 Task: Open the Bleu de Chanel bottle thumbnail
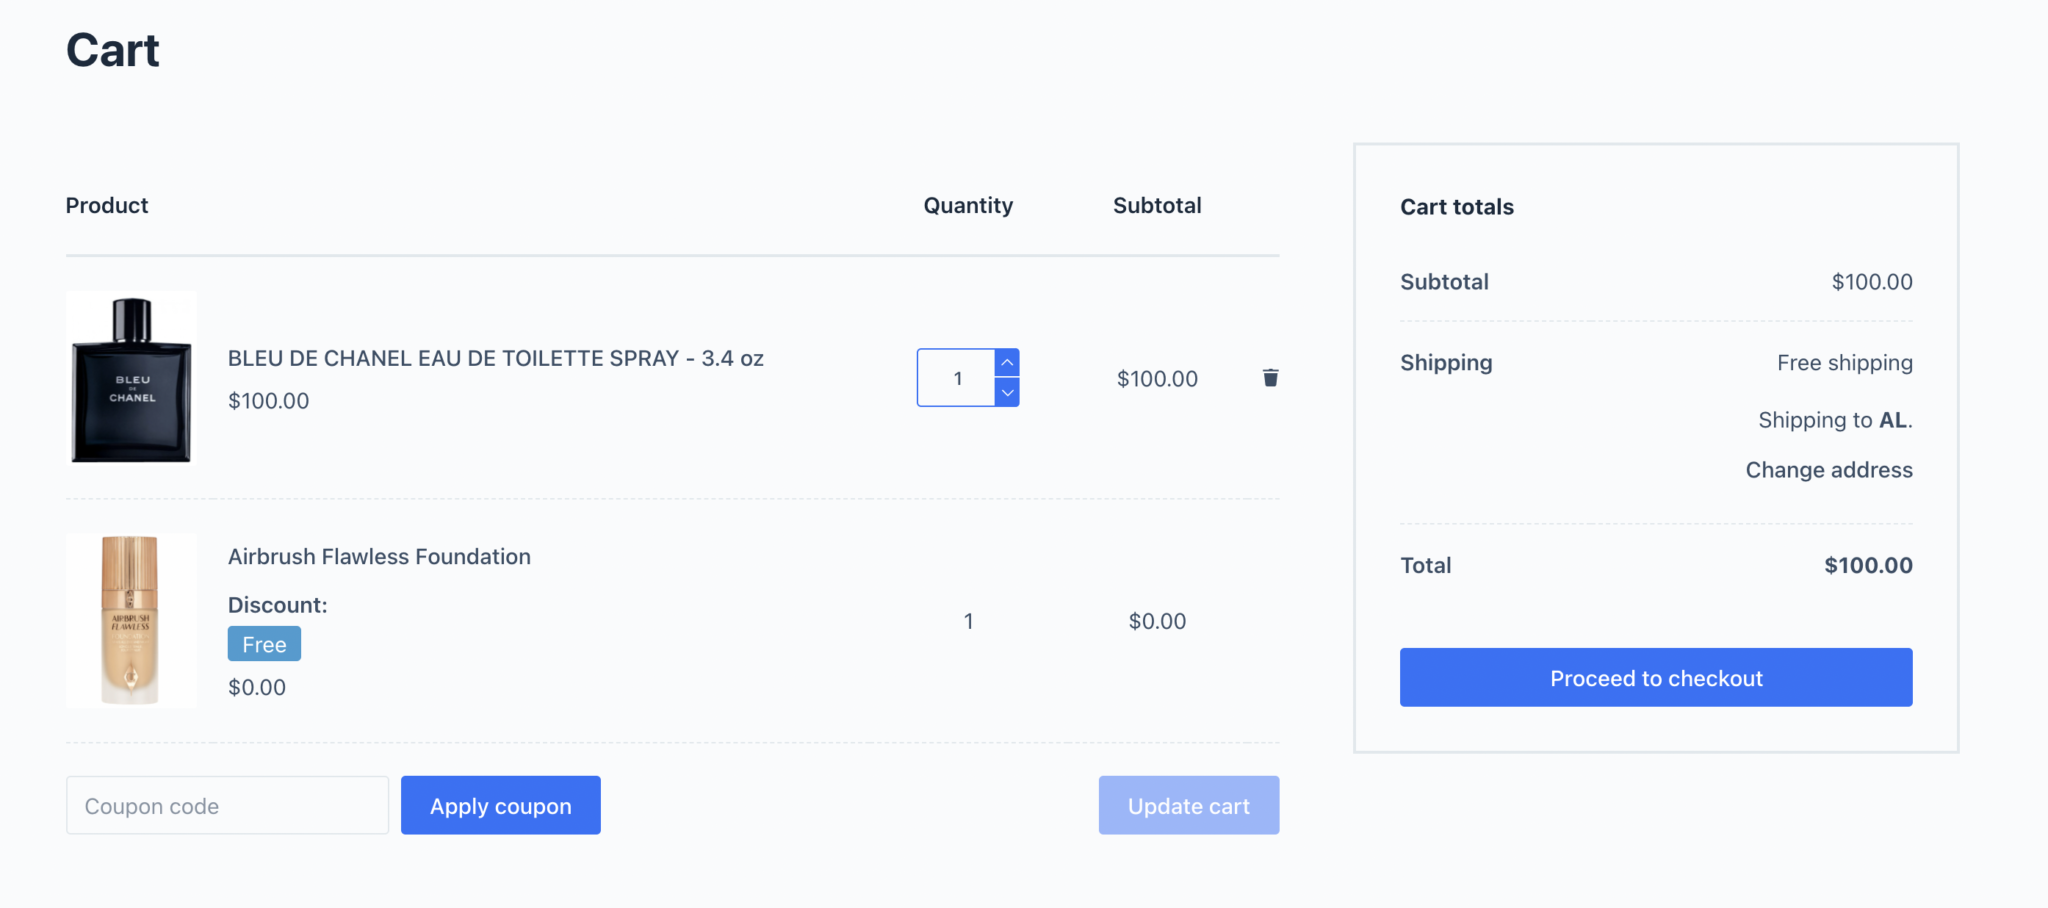(131, 378)
